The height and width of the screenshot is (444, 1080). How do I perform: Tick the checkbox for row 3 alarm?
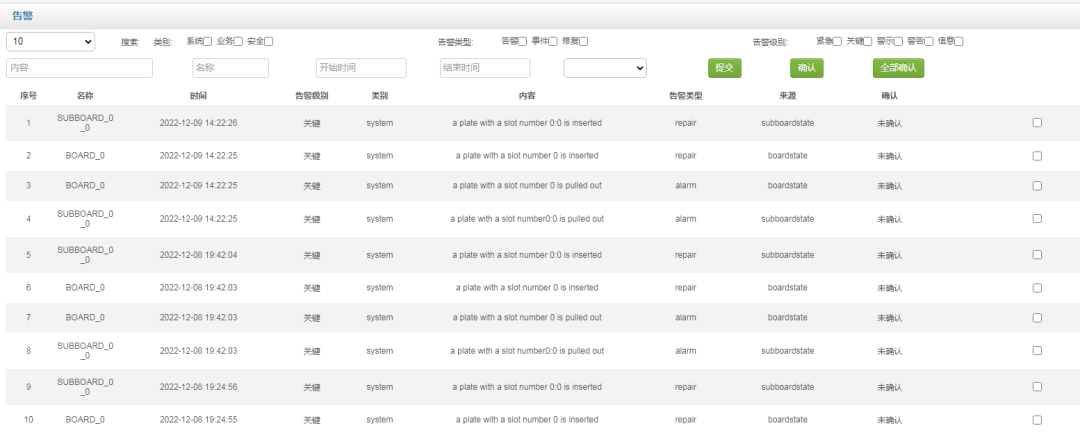[1037, 186]
